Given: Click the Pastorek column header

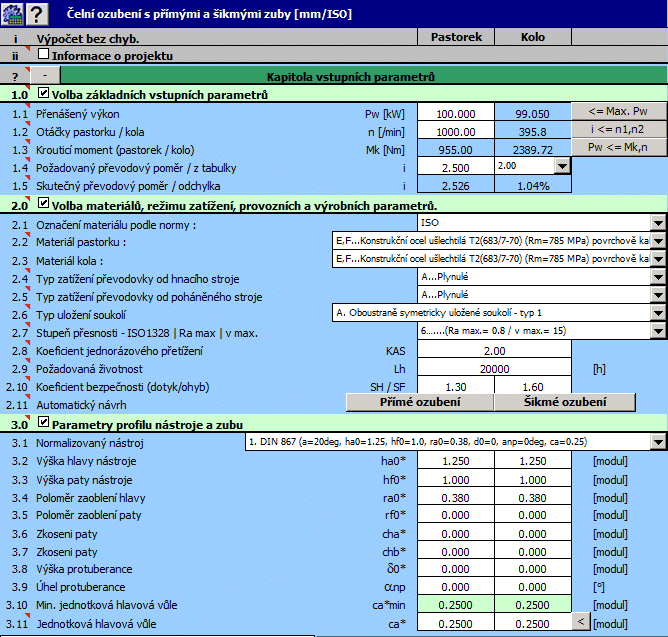Looking at the screenshot, I should tap(456, 37).
